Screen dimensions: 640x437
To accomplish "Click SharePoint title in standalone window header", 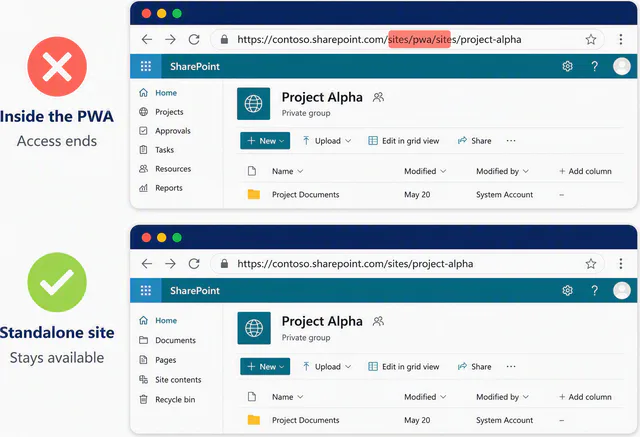I will (x=195, y=291).
